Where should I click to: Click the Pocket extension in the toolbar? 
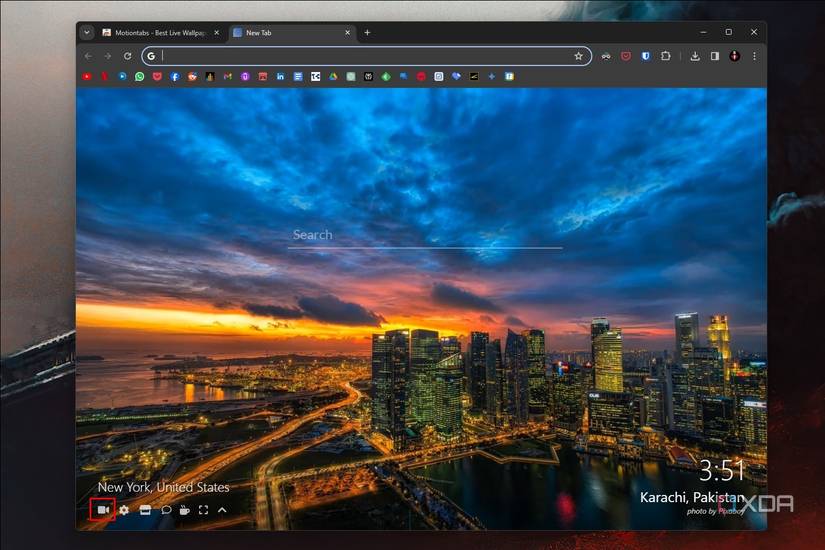(626, 56)
